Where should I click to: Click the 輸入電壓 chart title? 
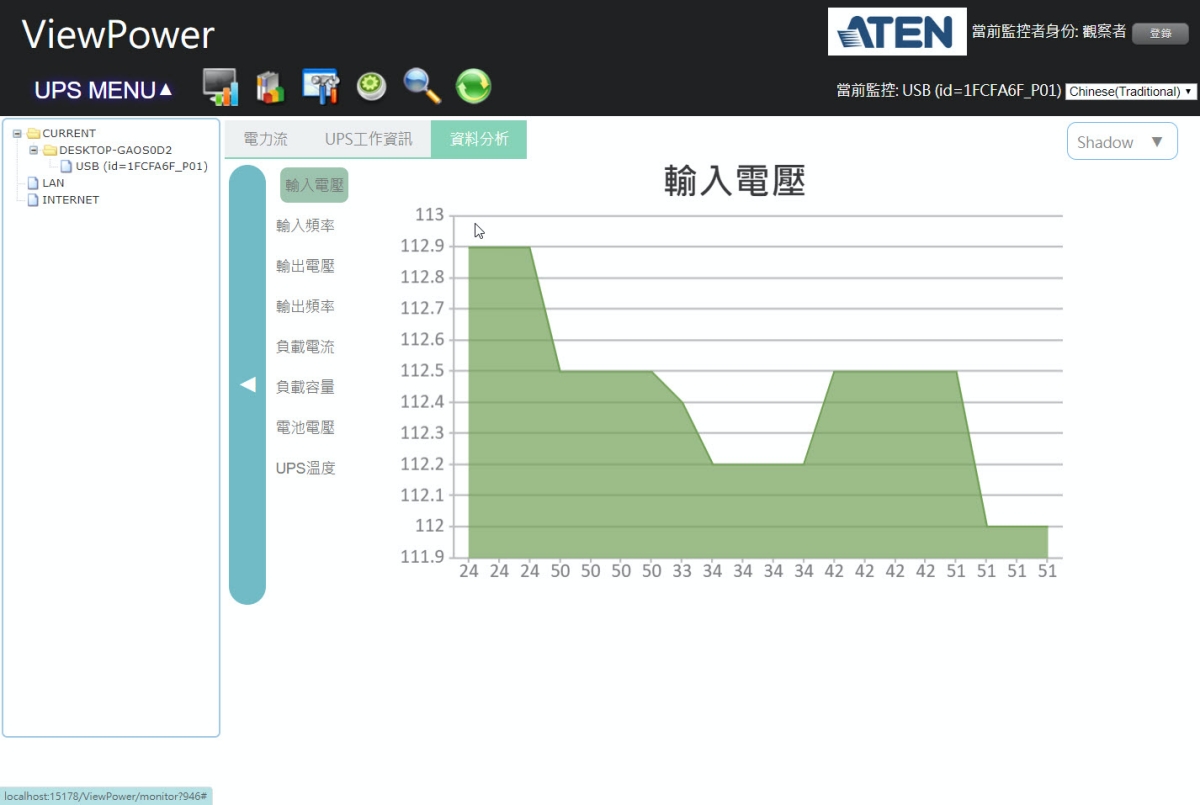[735, 181]
